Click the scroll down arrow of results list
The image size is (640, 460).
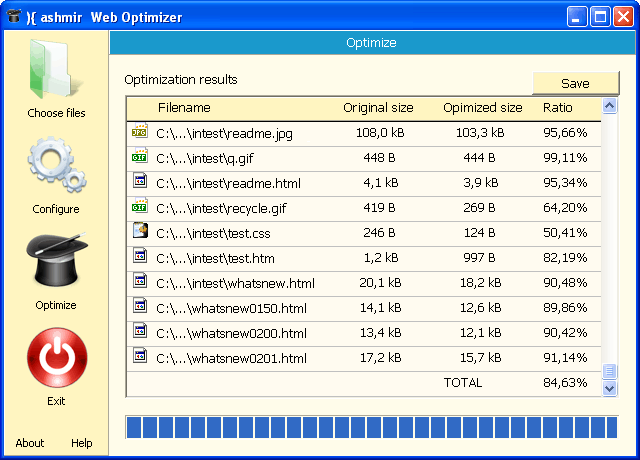point(609,388)
